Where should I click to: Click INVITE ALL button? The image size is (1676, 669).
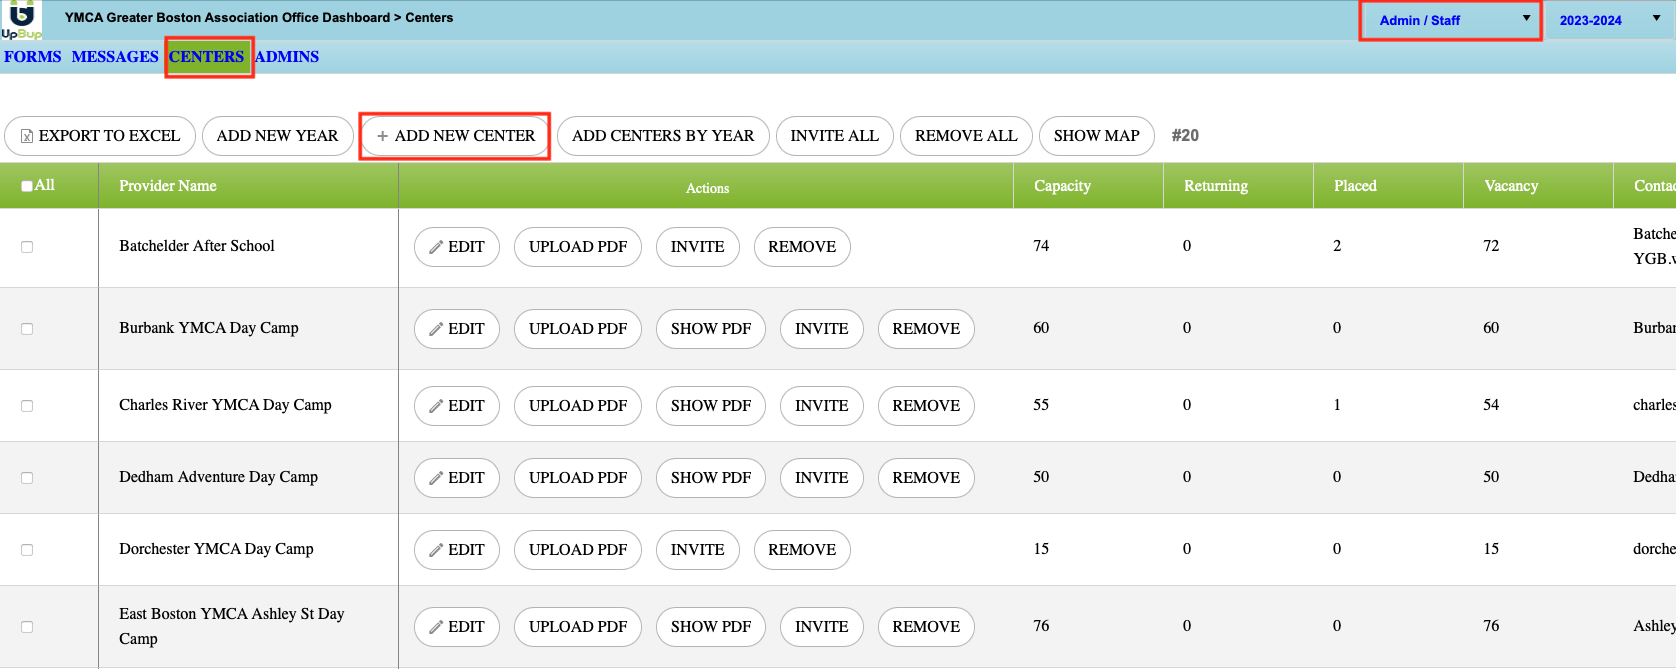click(x=835, y=136)
